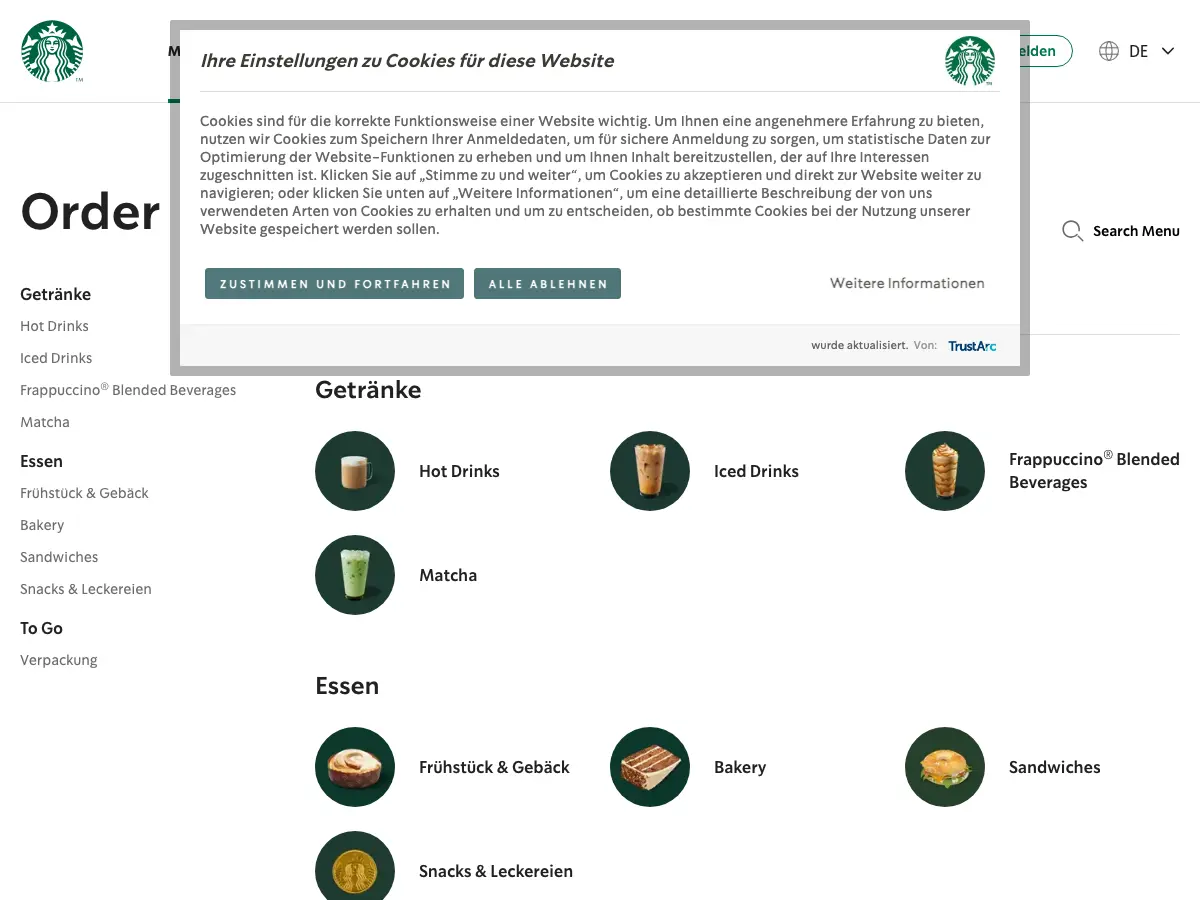This screenshot has width=1200, height=900.
Task: Click the Iced Drinks glass thumbnail
Action: [x=650, y=471]
